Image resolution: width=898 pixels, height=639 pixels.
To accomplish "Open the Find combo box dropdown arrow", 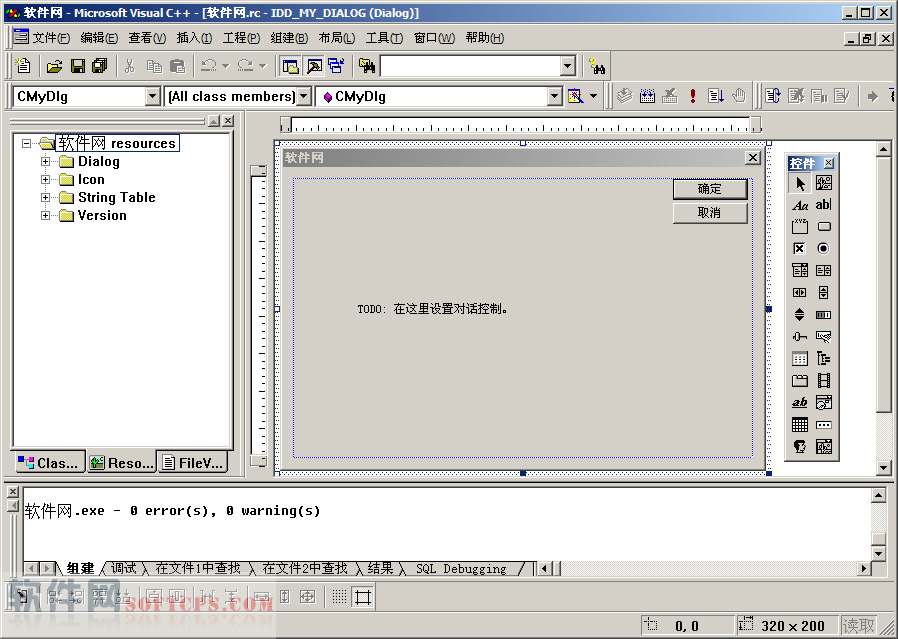I will pyautogui.click(x=568, y=66).
